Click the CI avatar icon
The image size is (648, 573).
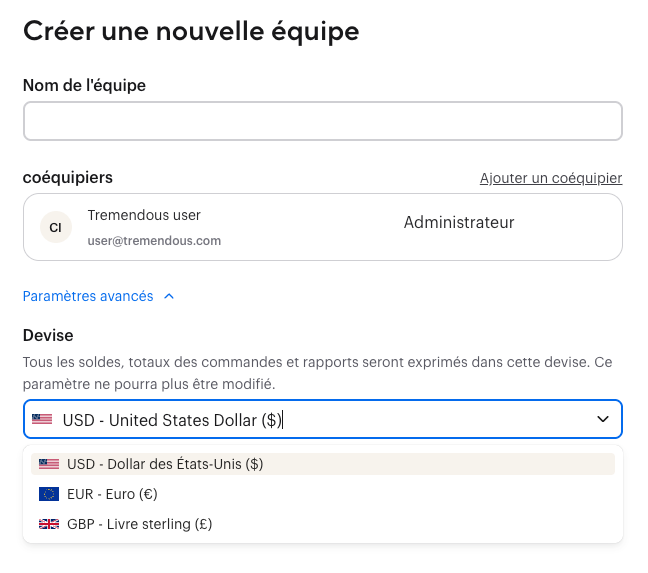55,228
